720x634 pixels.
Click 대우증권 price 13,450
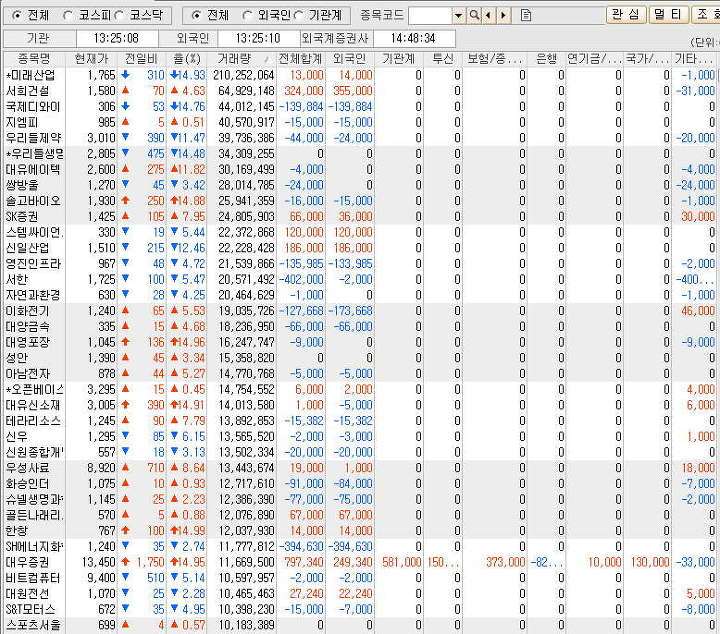coord(99,562)
